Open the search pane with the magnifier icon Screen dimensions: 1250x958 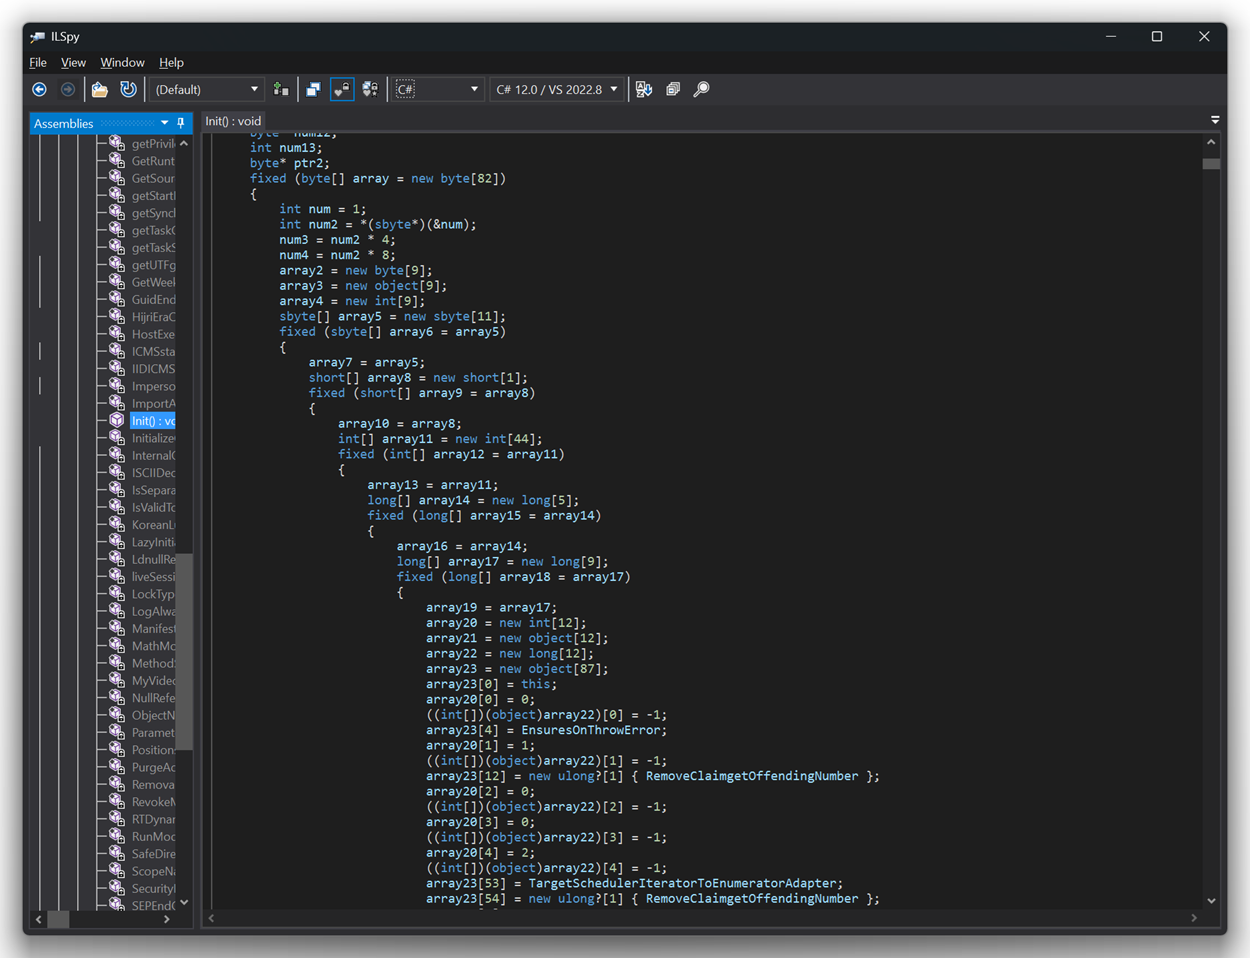pos(700,89)
